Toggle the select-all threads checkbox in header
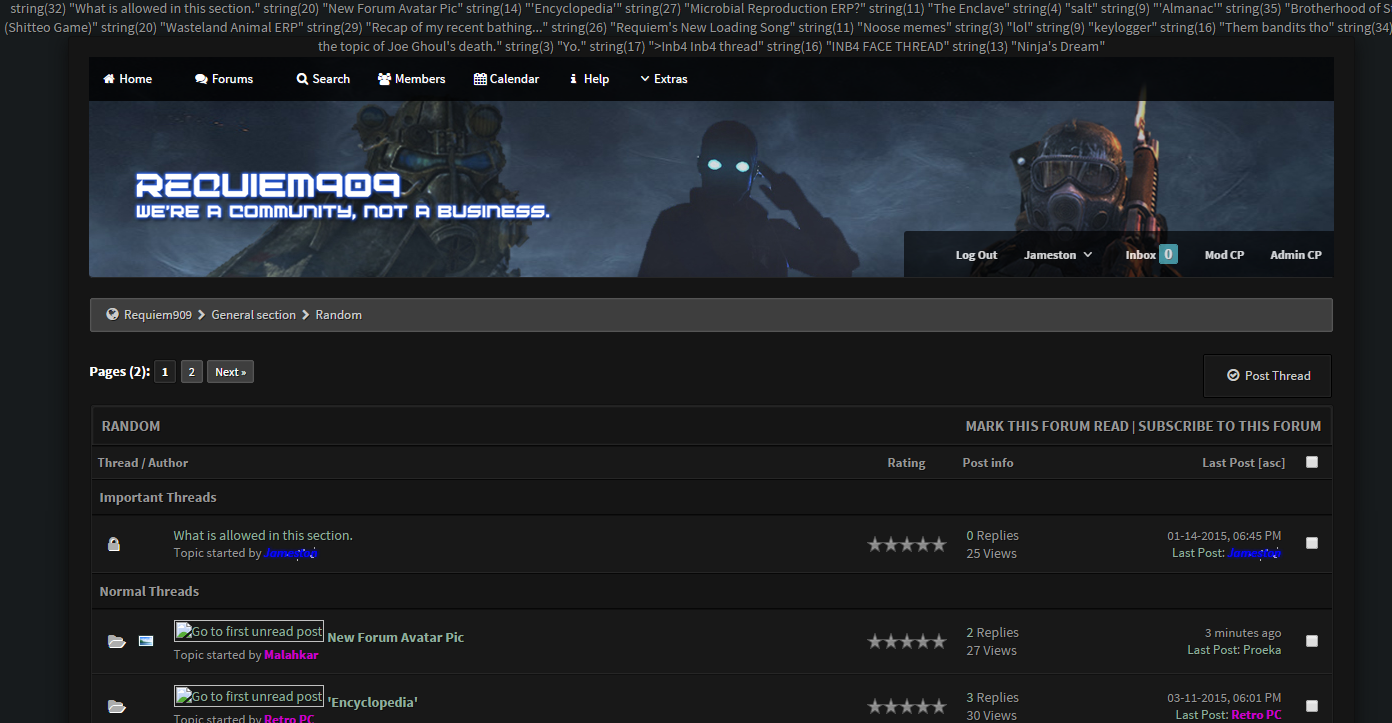The image size is (1392, 723). (x=1312, y=462)
